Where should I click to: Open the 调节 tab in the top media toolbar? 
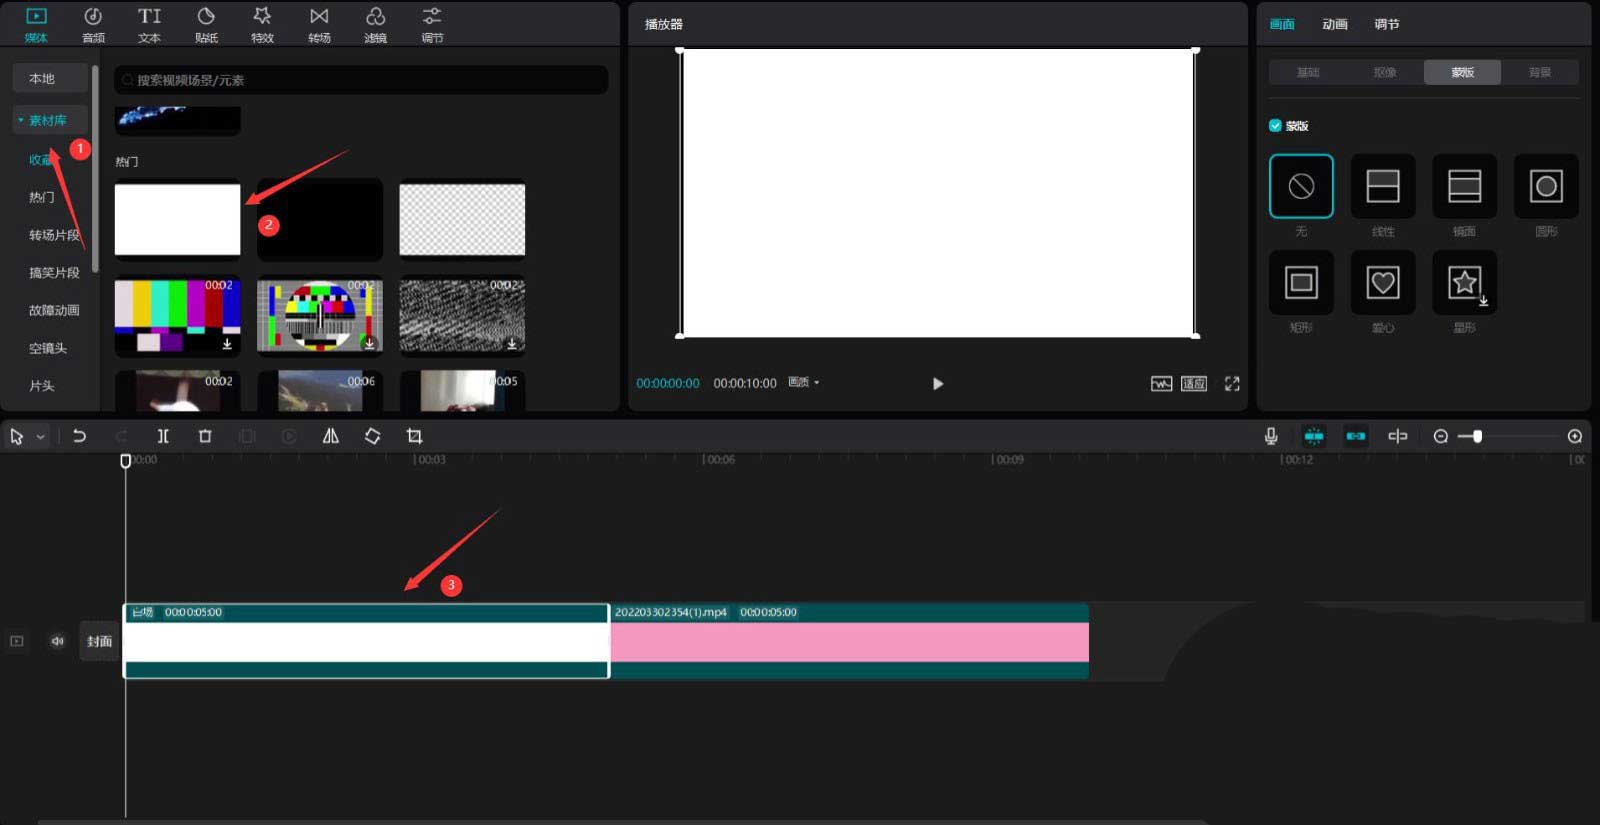(432, 25)
